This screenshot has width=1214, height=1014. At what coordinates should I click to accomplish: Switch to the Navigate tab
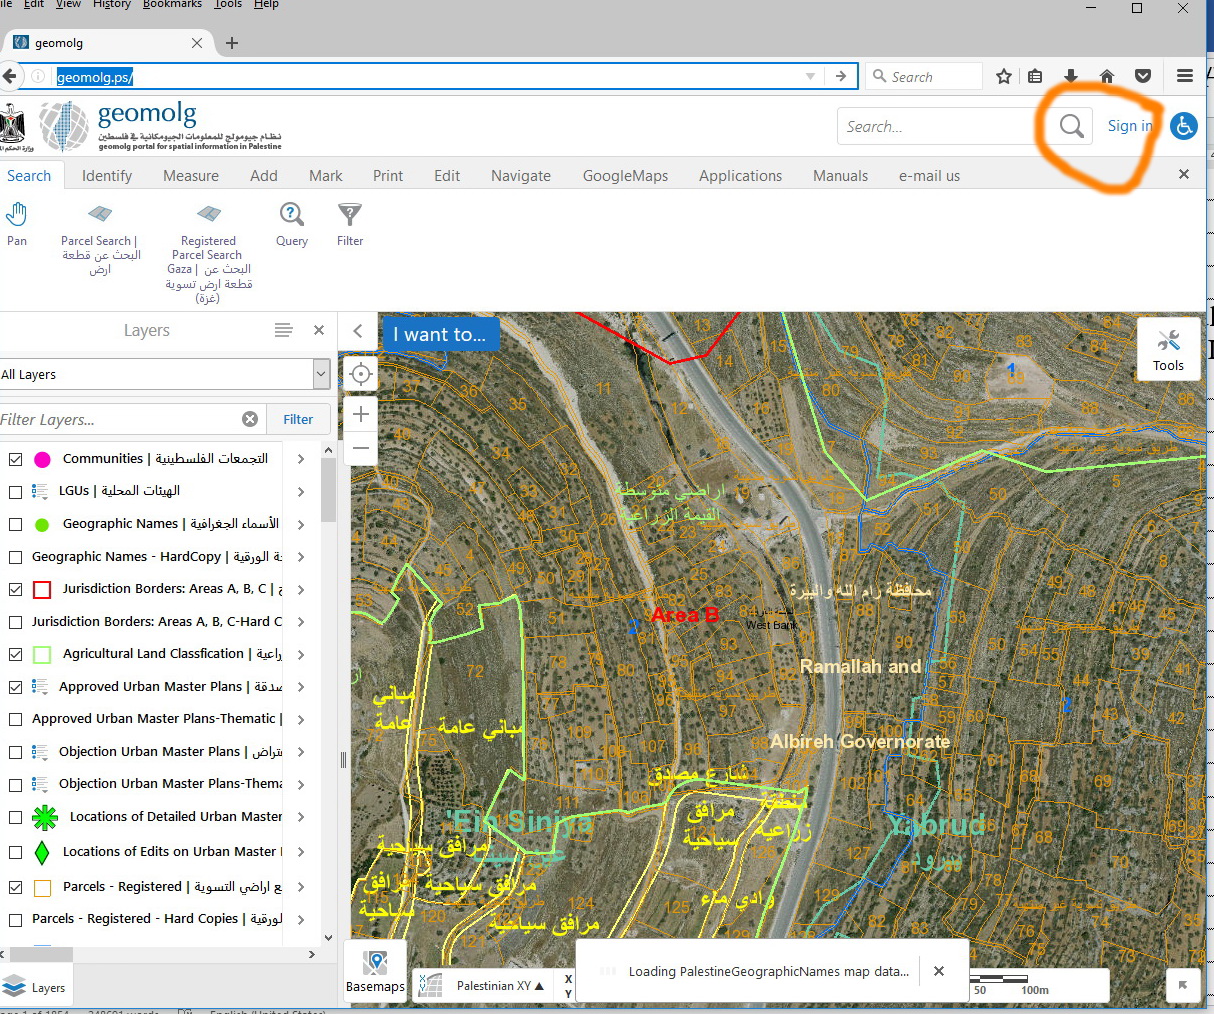coord(521,175)
